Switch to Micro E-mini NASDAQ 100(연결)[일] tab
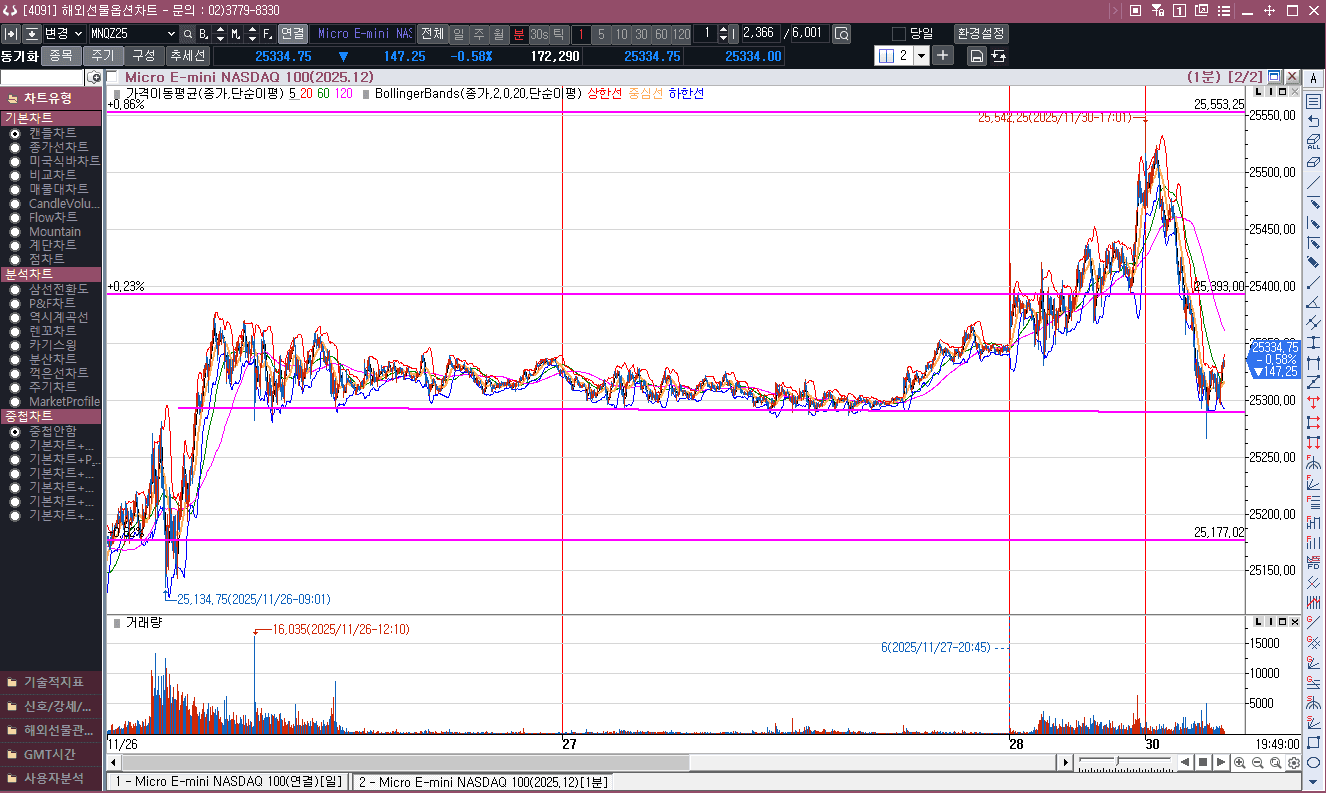Viewport: 1326px width, 793px height. 228,781
